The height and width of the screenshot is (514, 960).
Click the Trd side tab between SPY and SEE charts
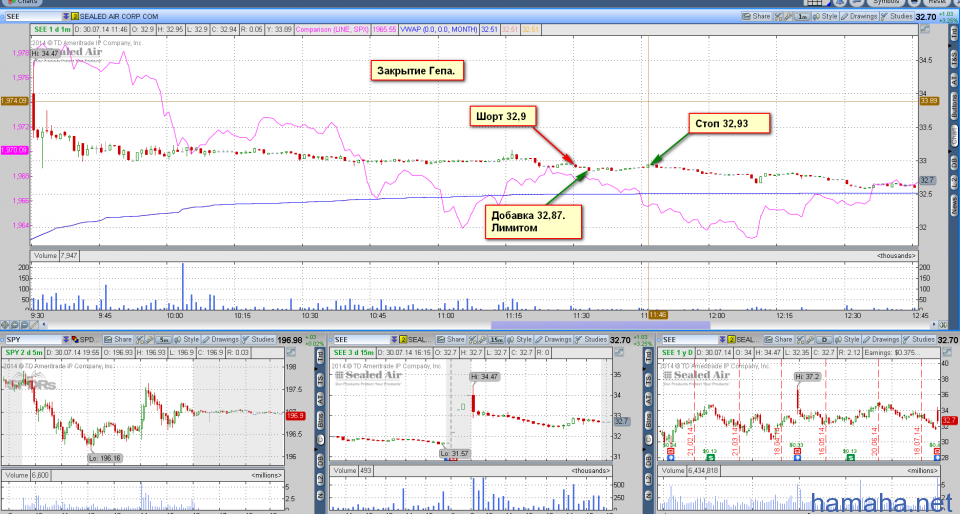[321, 357]
